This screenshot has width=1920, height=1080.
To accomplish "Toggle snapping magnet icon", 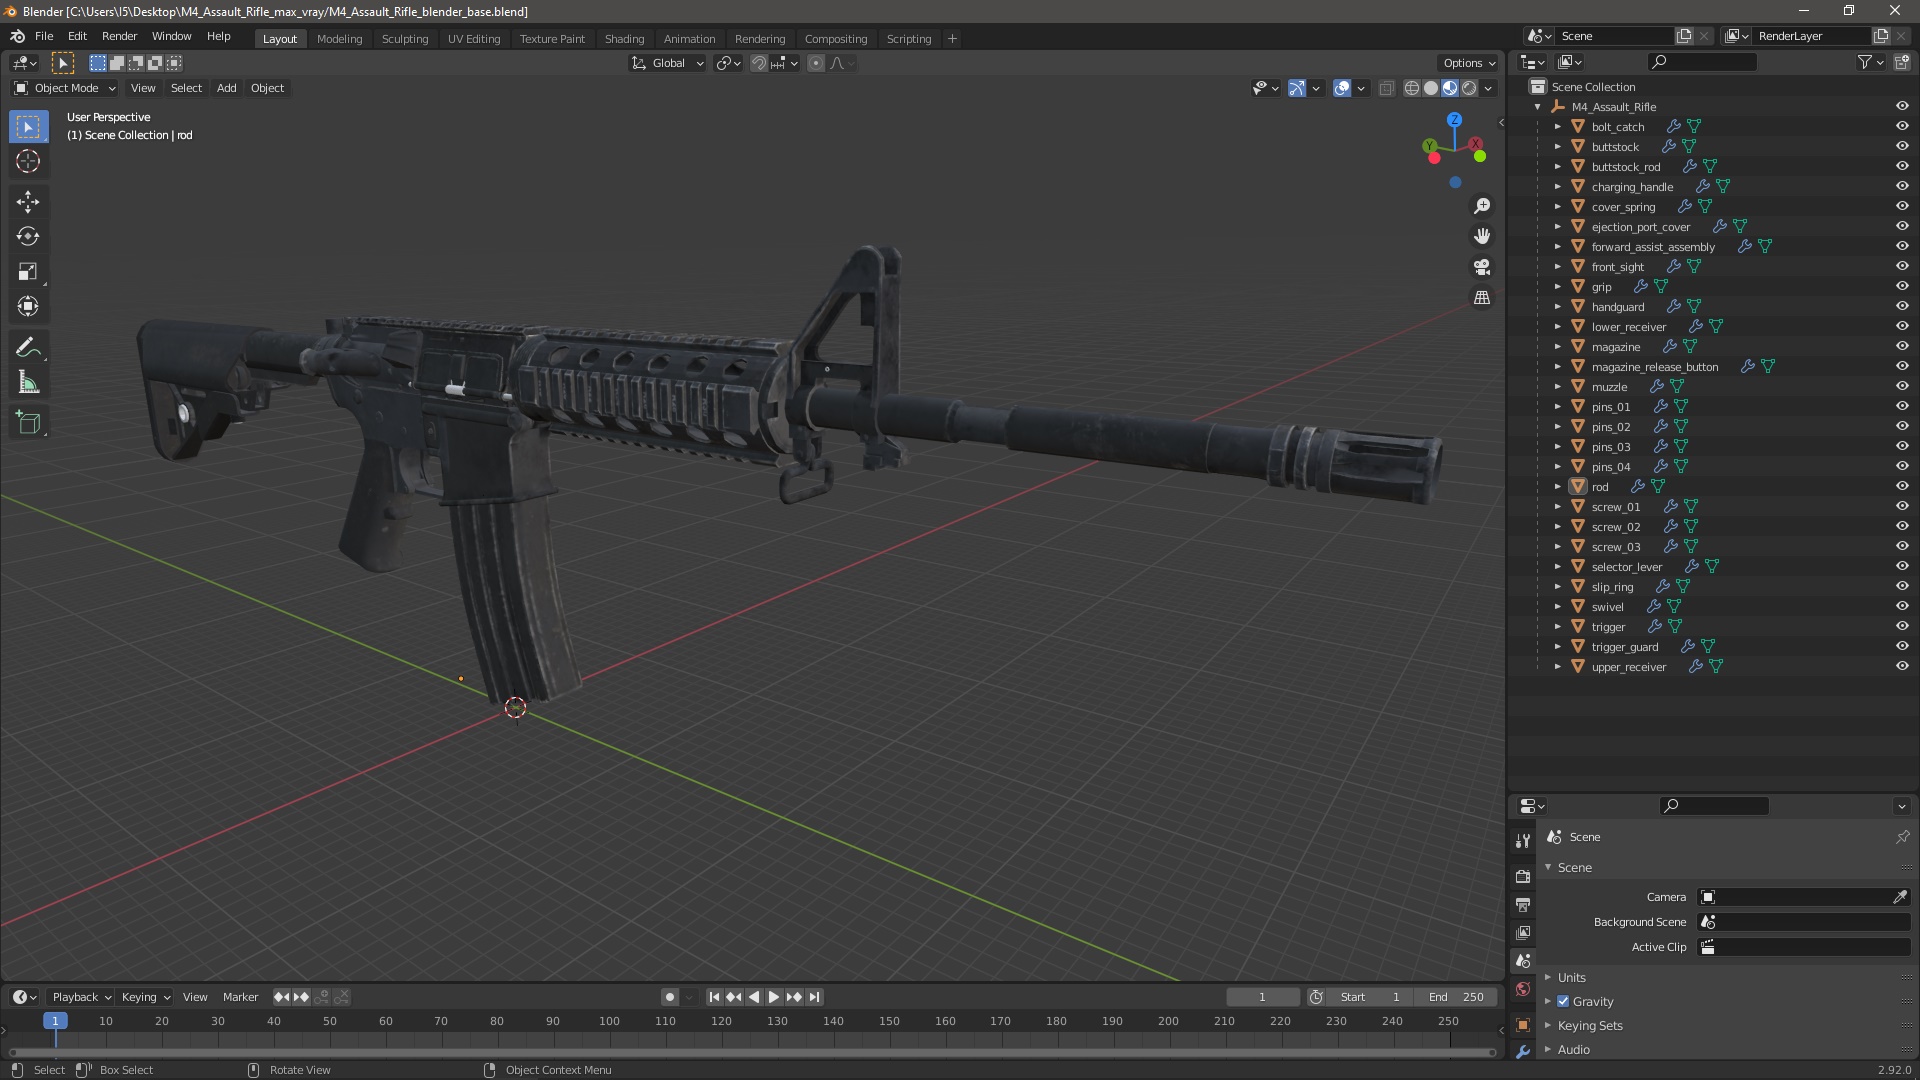I will (758, 63).
